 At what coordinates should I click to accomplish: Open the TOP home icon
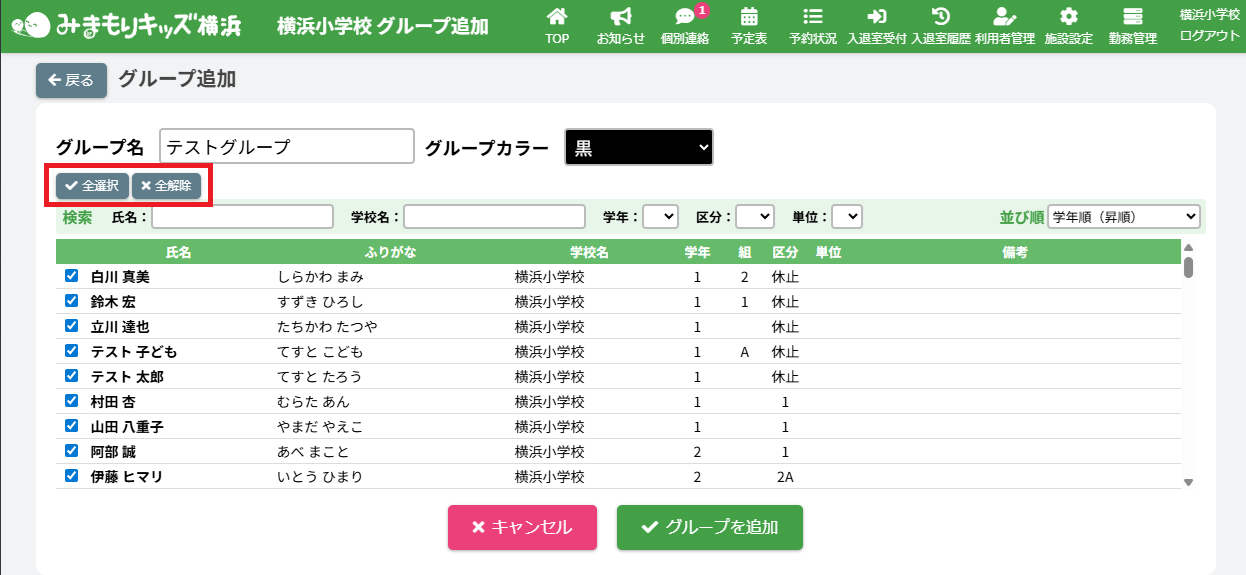557,17
